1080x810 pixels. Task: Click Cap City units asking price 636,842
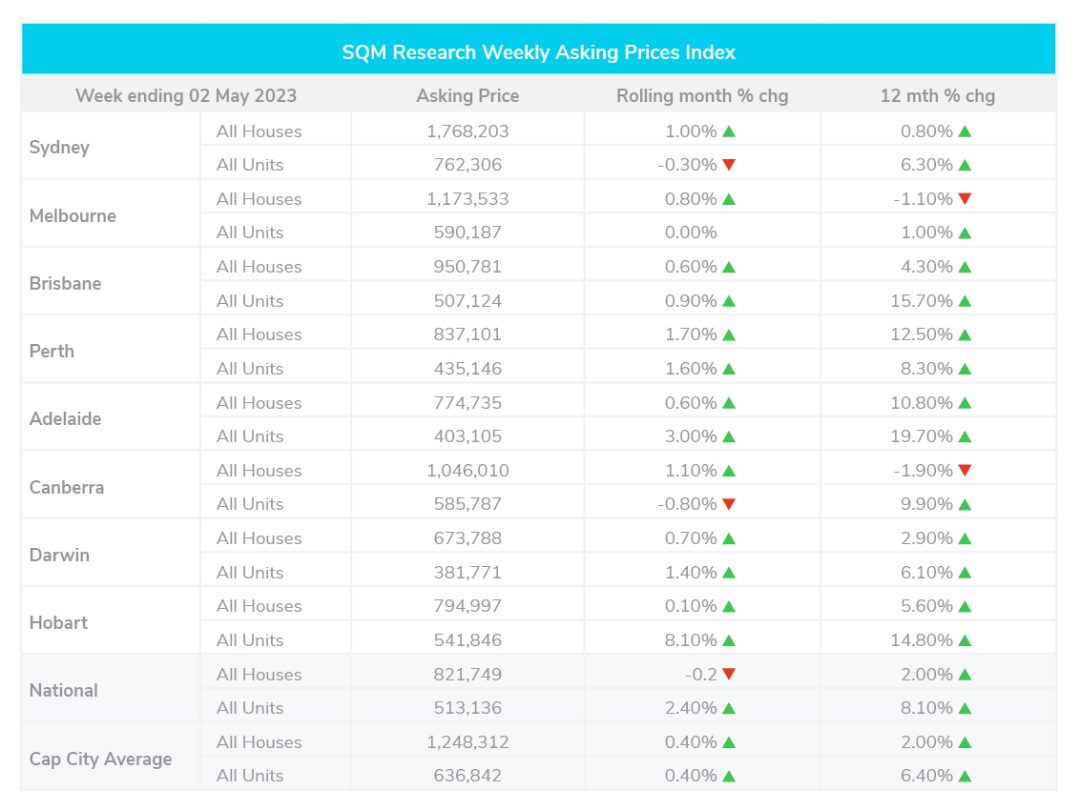pyautogui.click(x=468, y=776)
